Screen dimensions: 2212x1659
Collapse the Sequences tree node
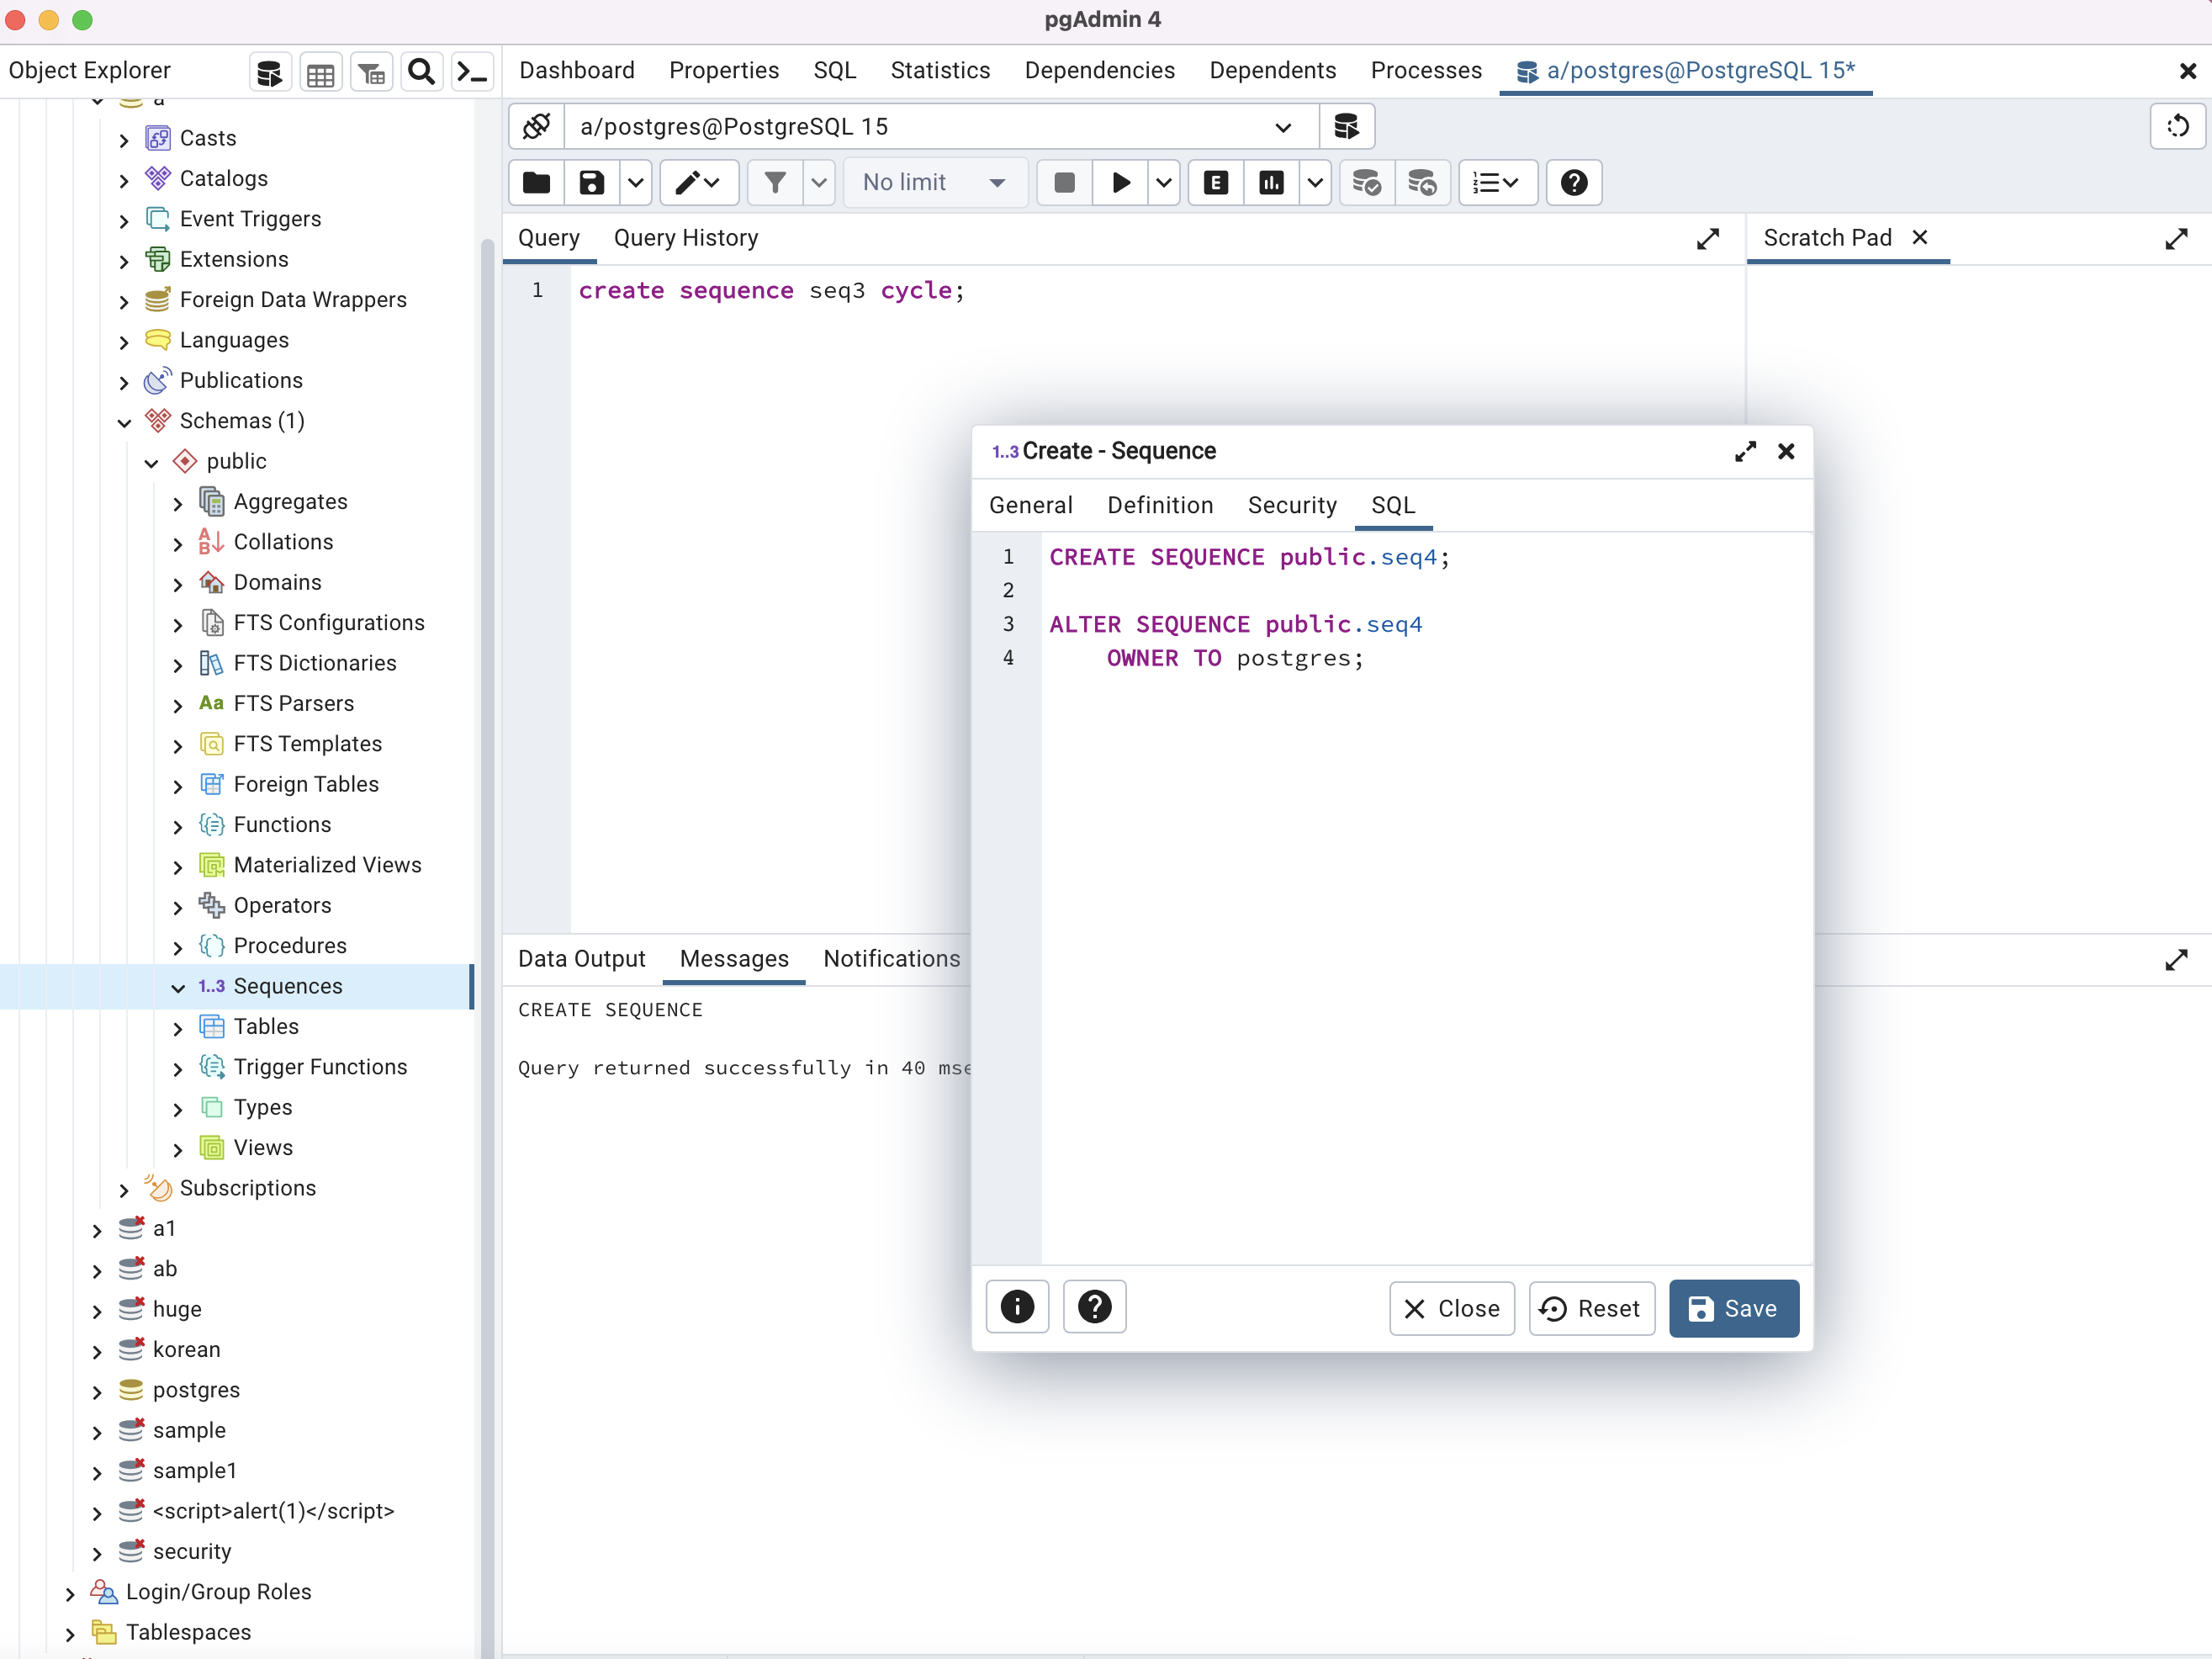(177, 986)
